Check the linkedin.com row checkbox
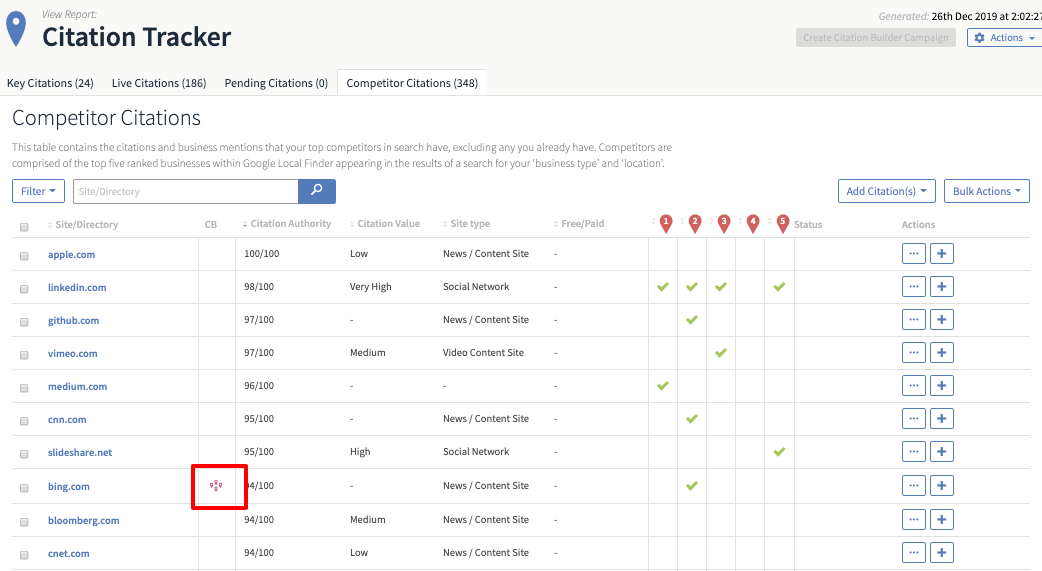 click(24, 289)
